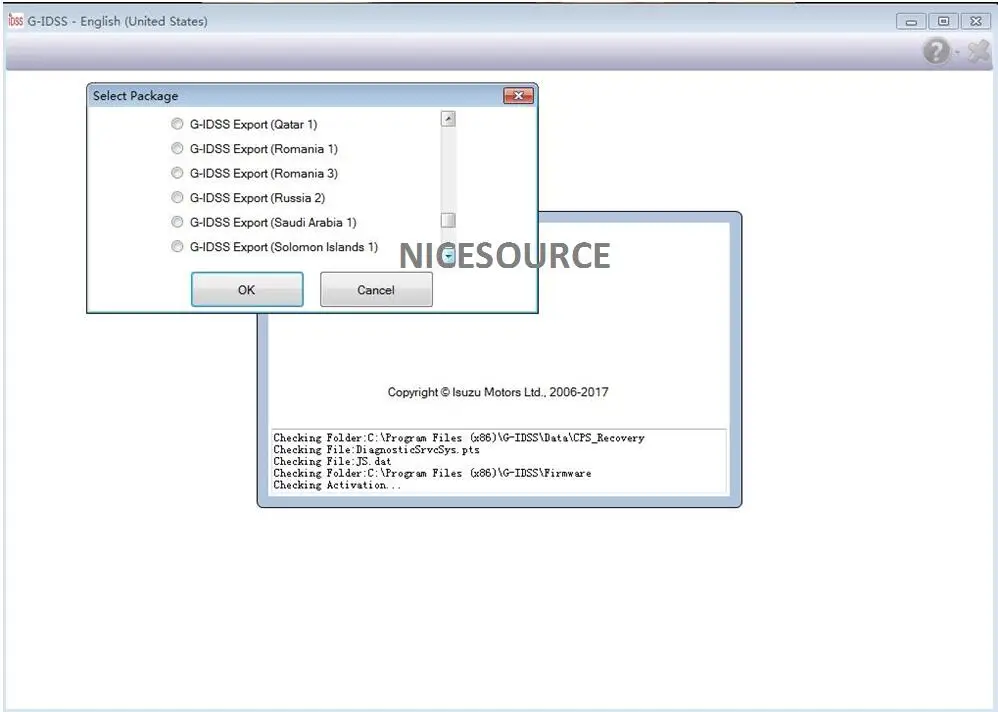Click the IDSS application icon in title bar
This screenshot has height=712, width=998.
pyautogui.click(x=15, y=21)
